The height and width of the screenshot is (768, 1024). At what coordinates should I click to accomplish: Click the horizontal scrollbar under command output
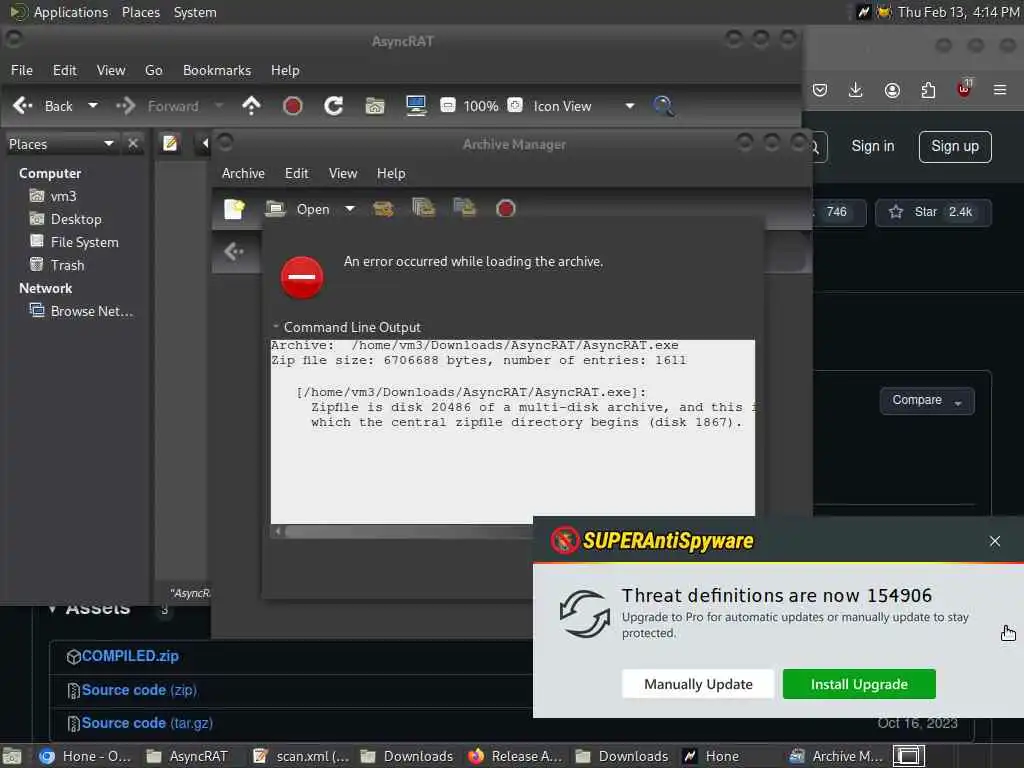pyautogui.click(x=409, y=532)
